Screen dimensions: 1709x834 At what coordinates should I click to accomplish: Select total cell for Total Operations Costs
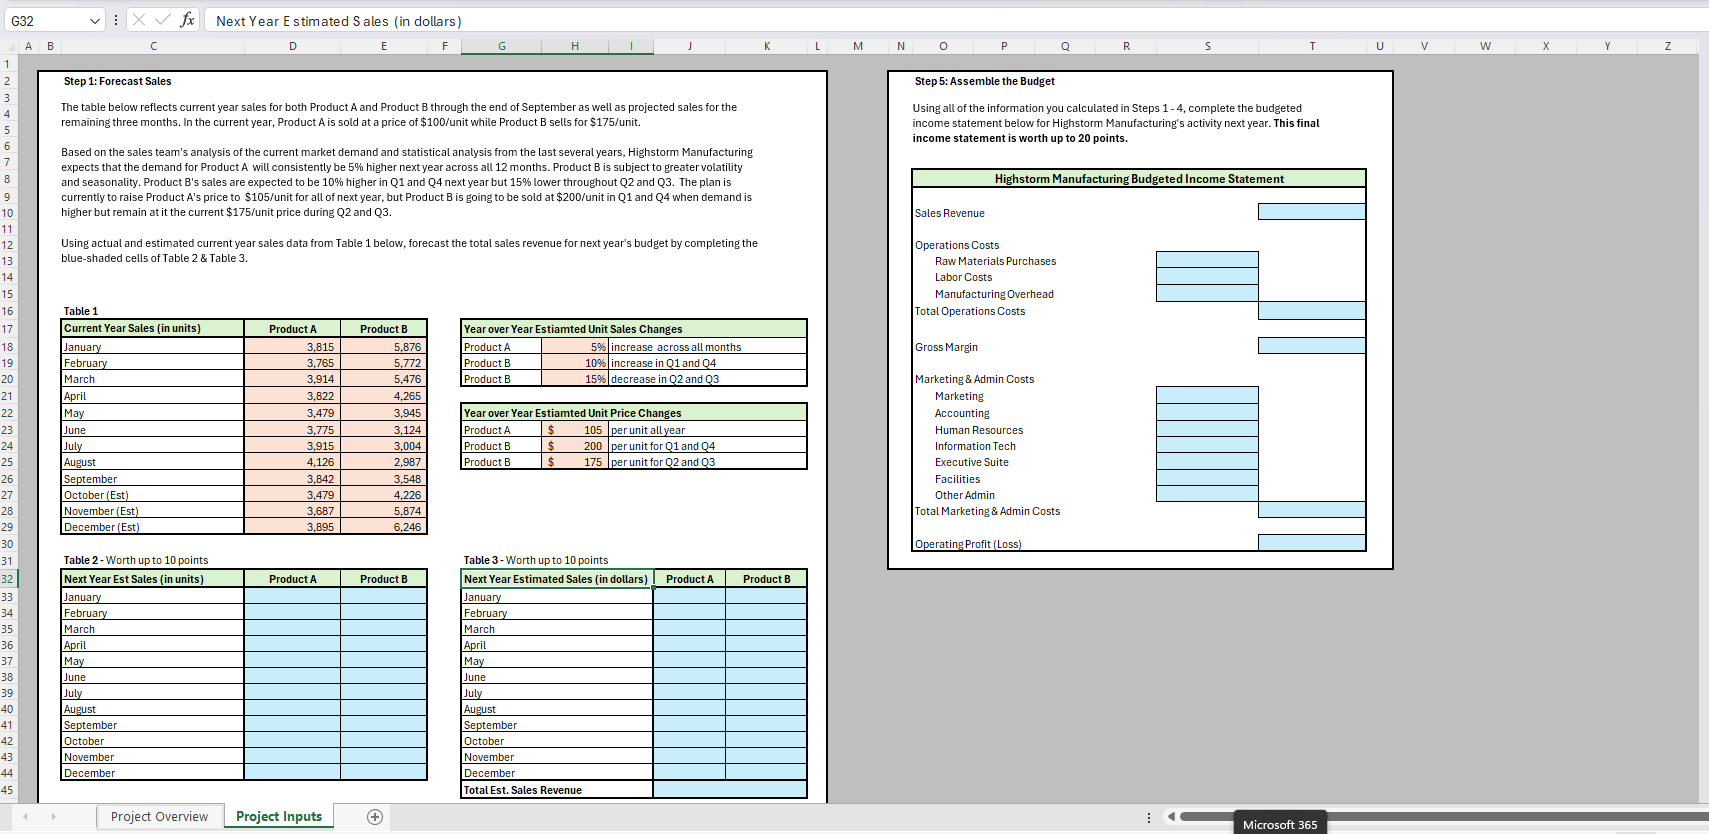coord(1312,311)
